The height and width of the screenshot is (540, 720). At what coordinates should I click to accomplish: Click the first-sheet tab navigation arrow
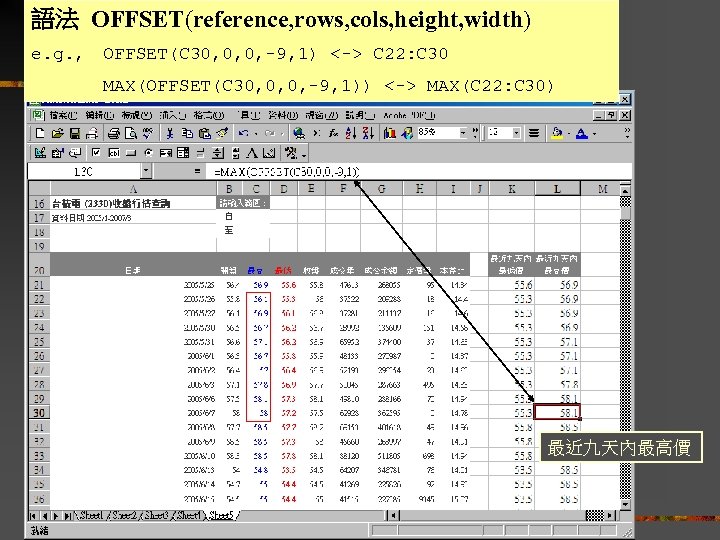pyautogui.click(x=34, y=516)
